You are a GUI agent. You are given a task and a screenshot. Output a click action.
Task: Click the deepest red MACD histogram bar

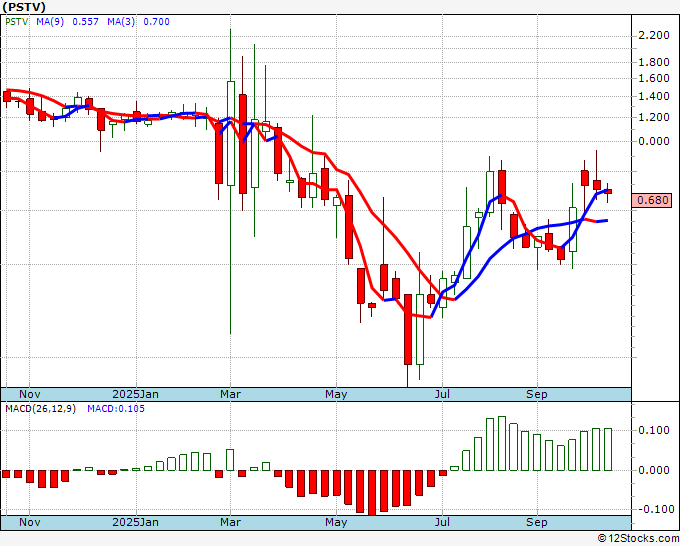373,492
